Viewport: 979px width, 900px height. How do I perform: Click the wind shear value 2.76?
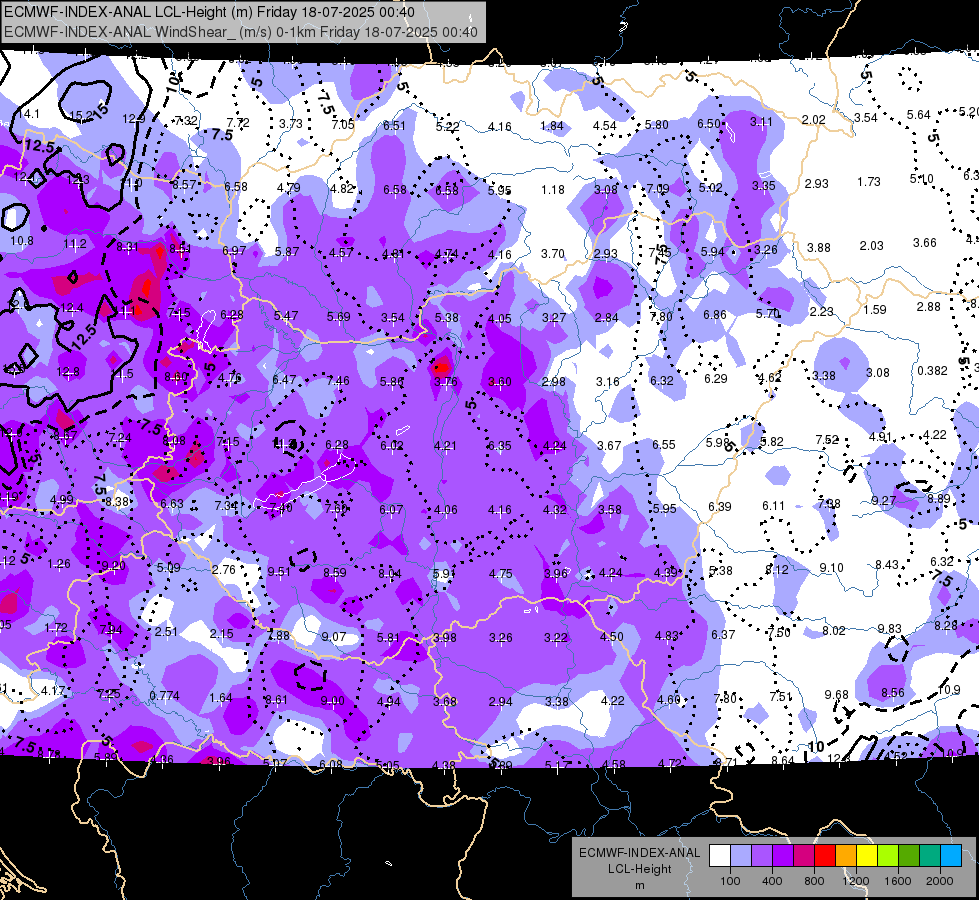pyautogui.click(x=224, y=569)
